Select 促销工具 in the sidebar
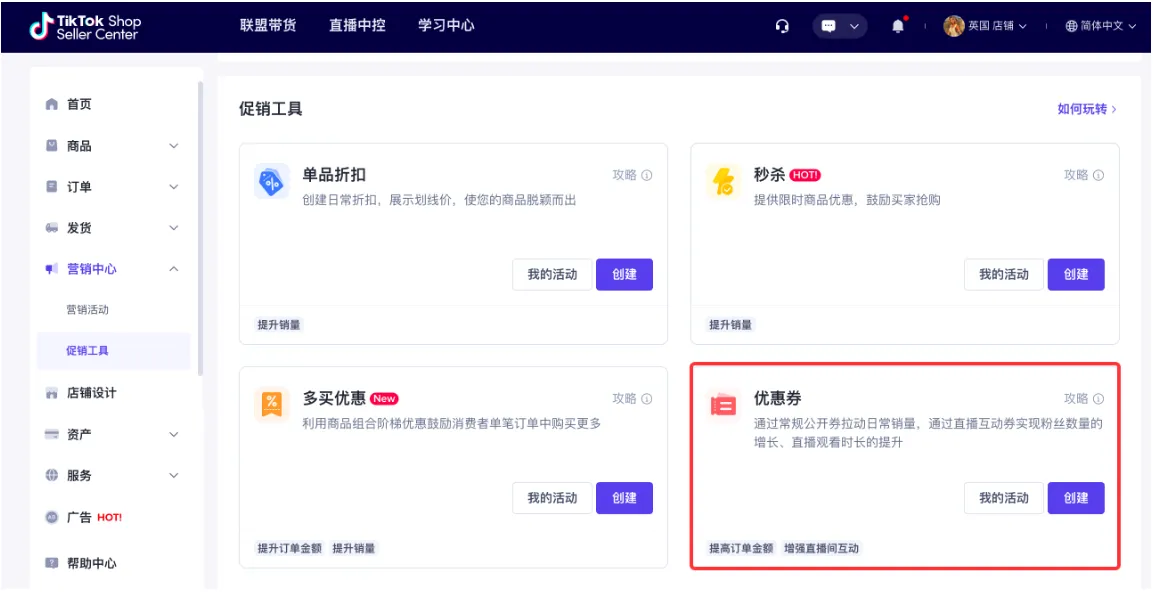Image resolution: width=1153 pixels, height=613 pixels. [x=113, y=351]
